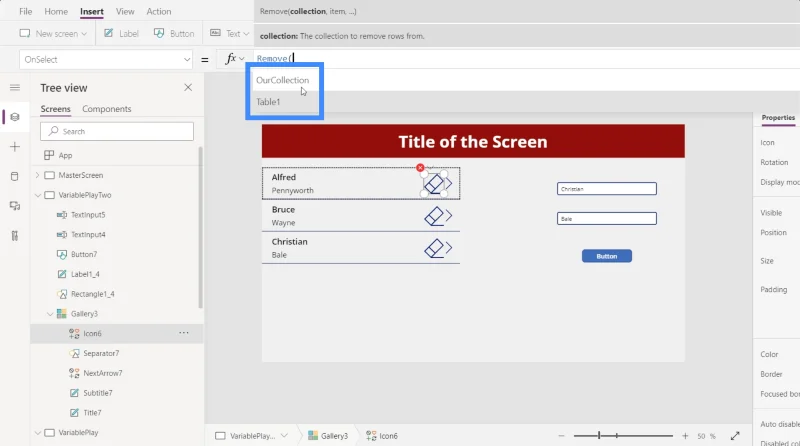This screenshot has width=800, height=446.
Task: Select Gallery3 in the tree
Action: coord(84,314)
